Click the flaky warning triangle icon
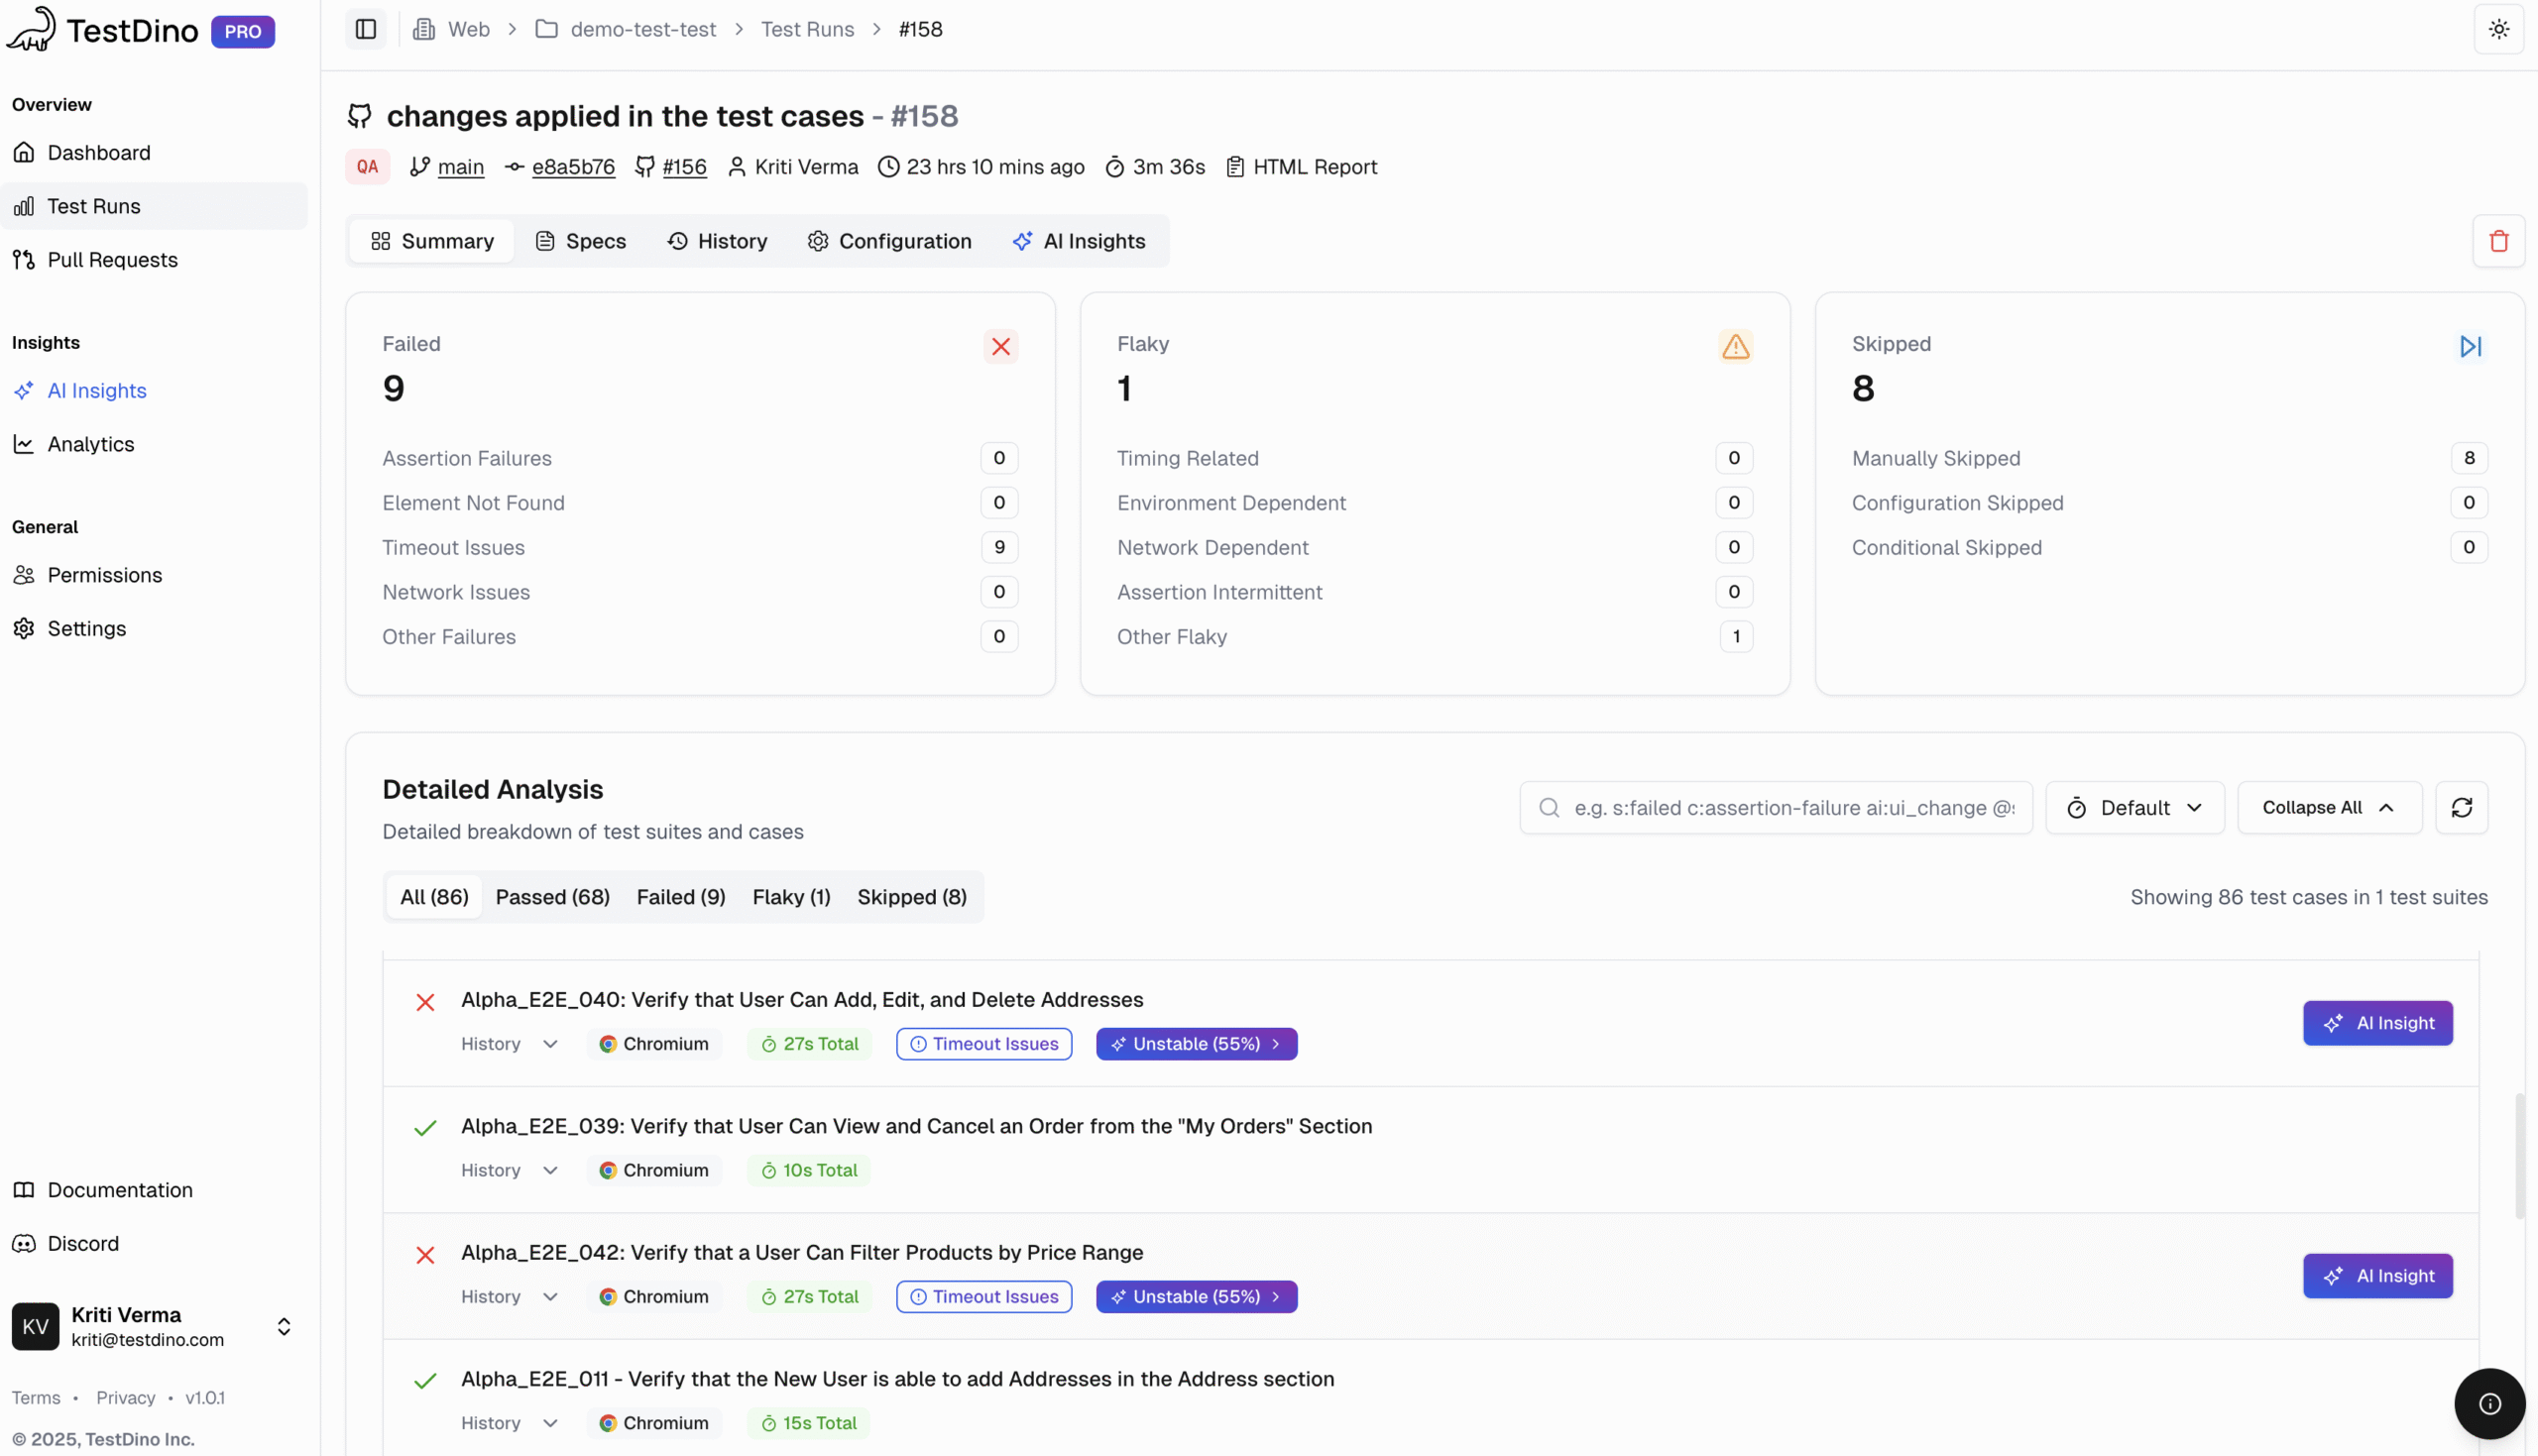 tap(1735, 346)
